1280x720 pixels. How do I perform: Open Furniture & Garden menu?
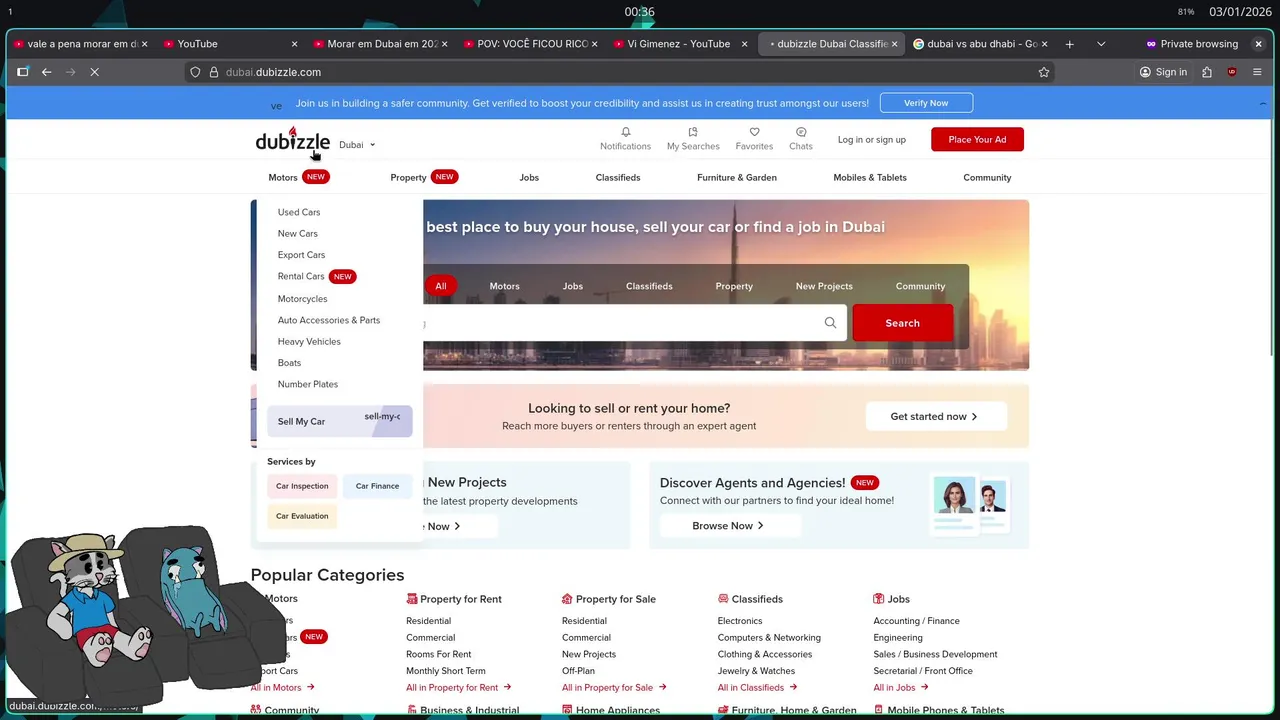pos(737,177)
